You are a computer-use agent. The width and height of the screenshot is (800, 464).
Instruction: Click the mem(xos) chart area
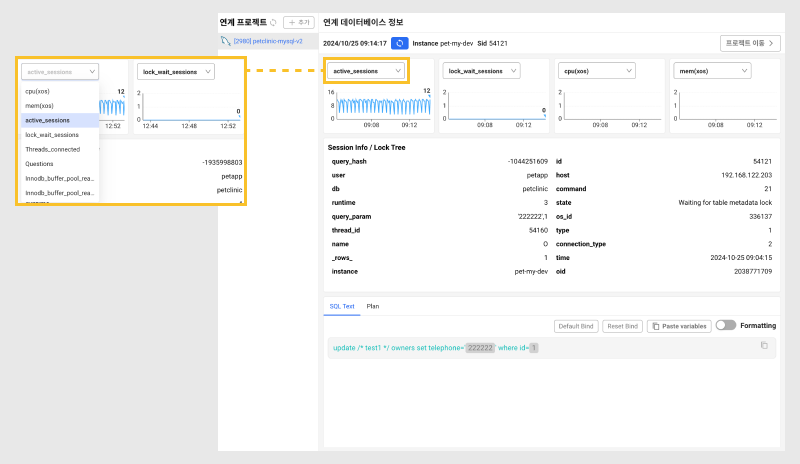tap(725, 106)
